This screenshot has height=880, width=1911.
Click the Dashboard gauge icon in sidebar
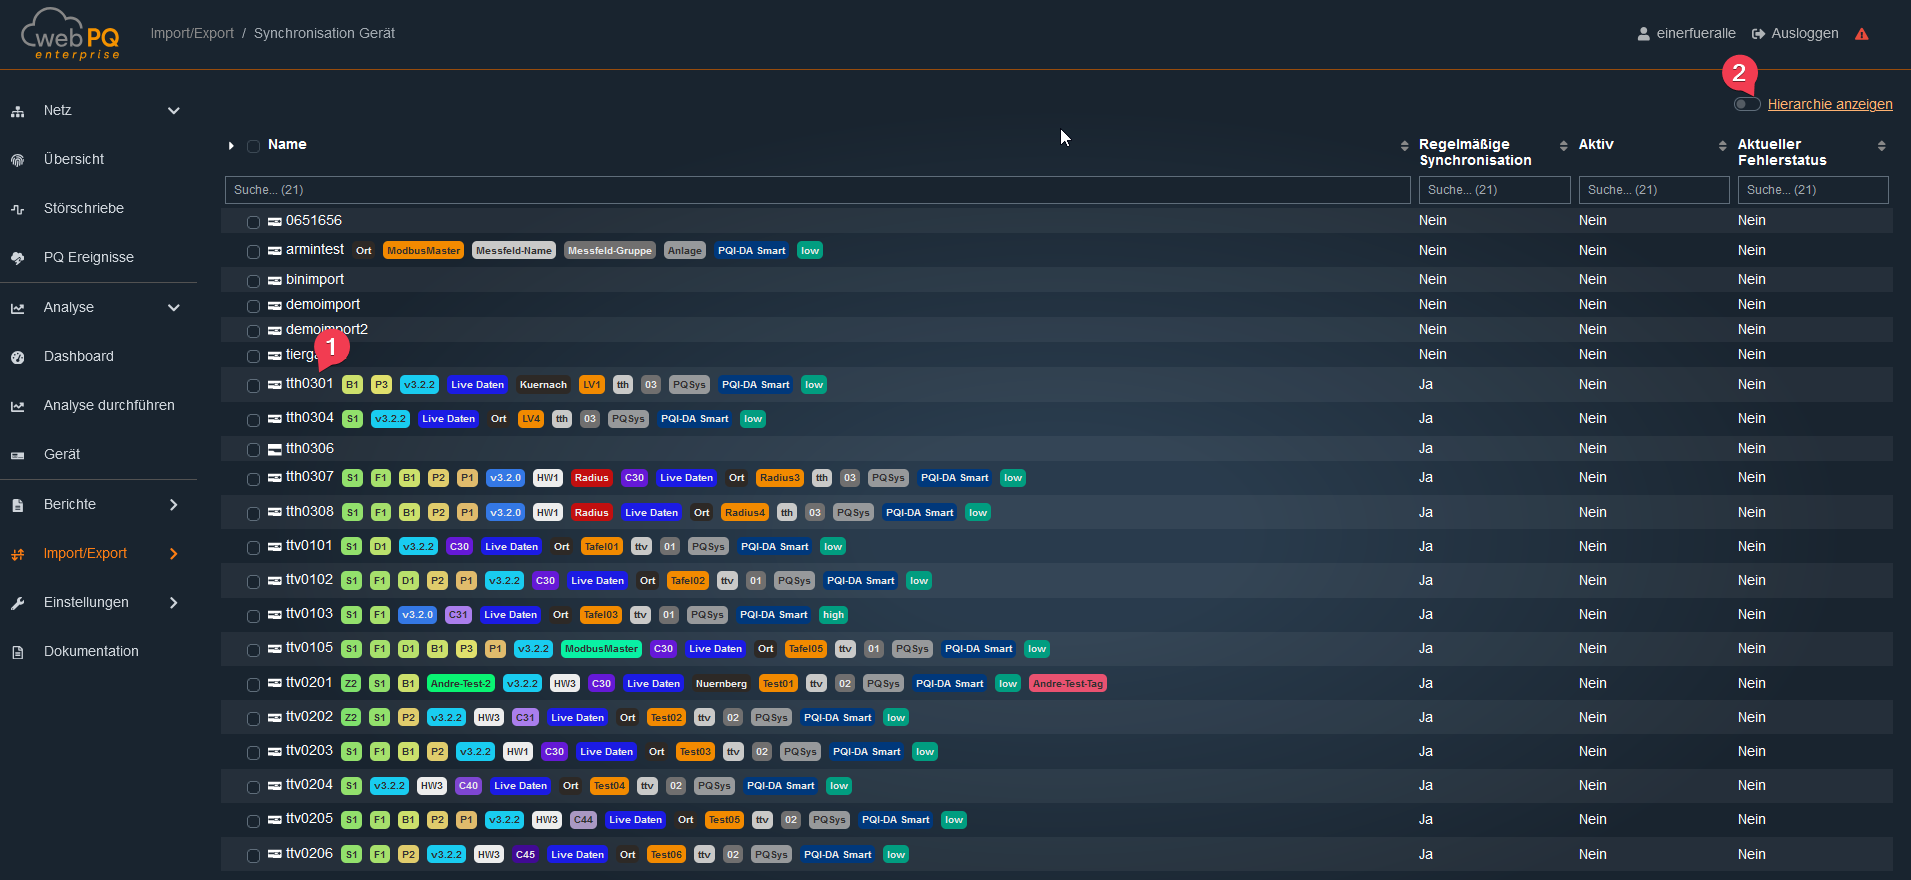(17, 357)
